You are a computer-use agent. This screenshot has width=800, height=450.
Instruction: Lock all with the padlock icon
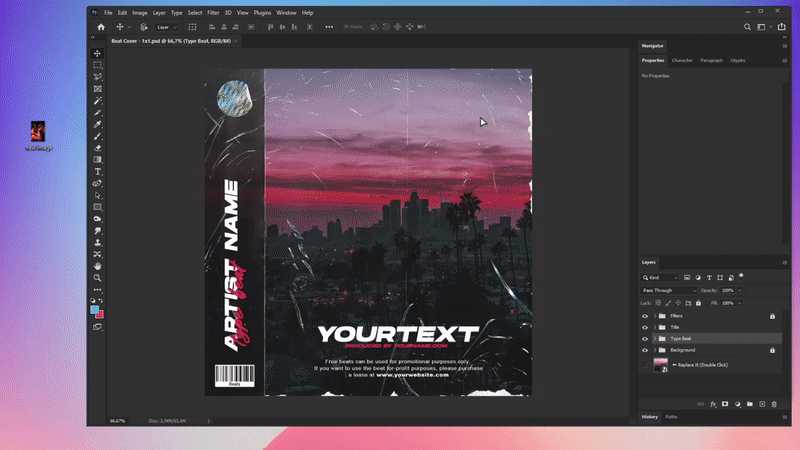click(698, 303)
